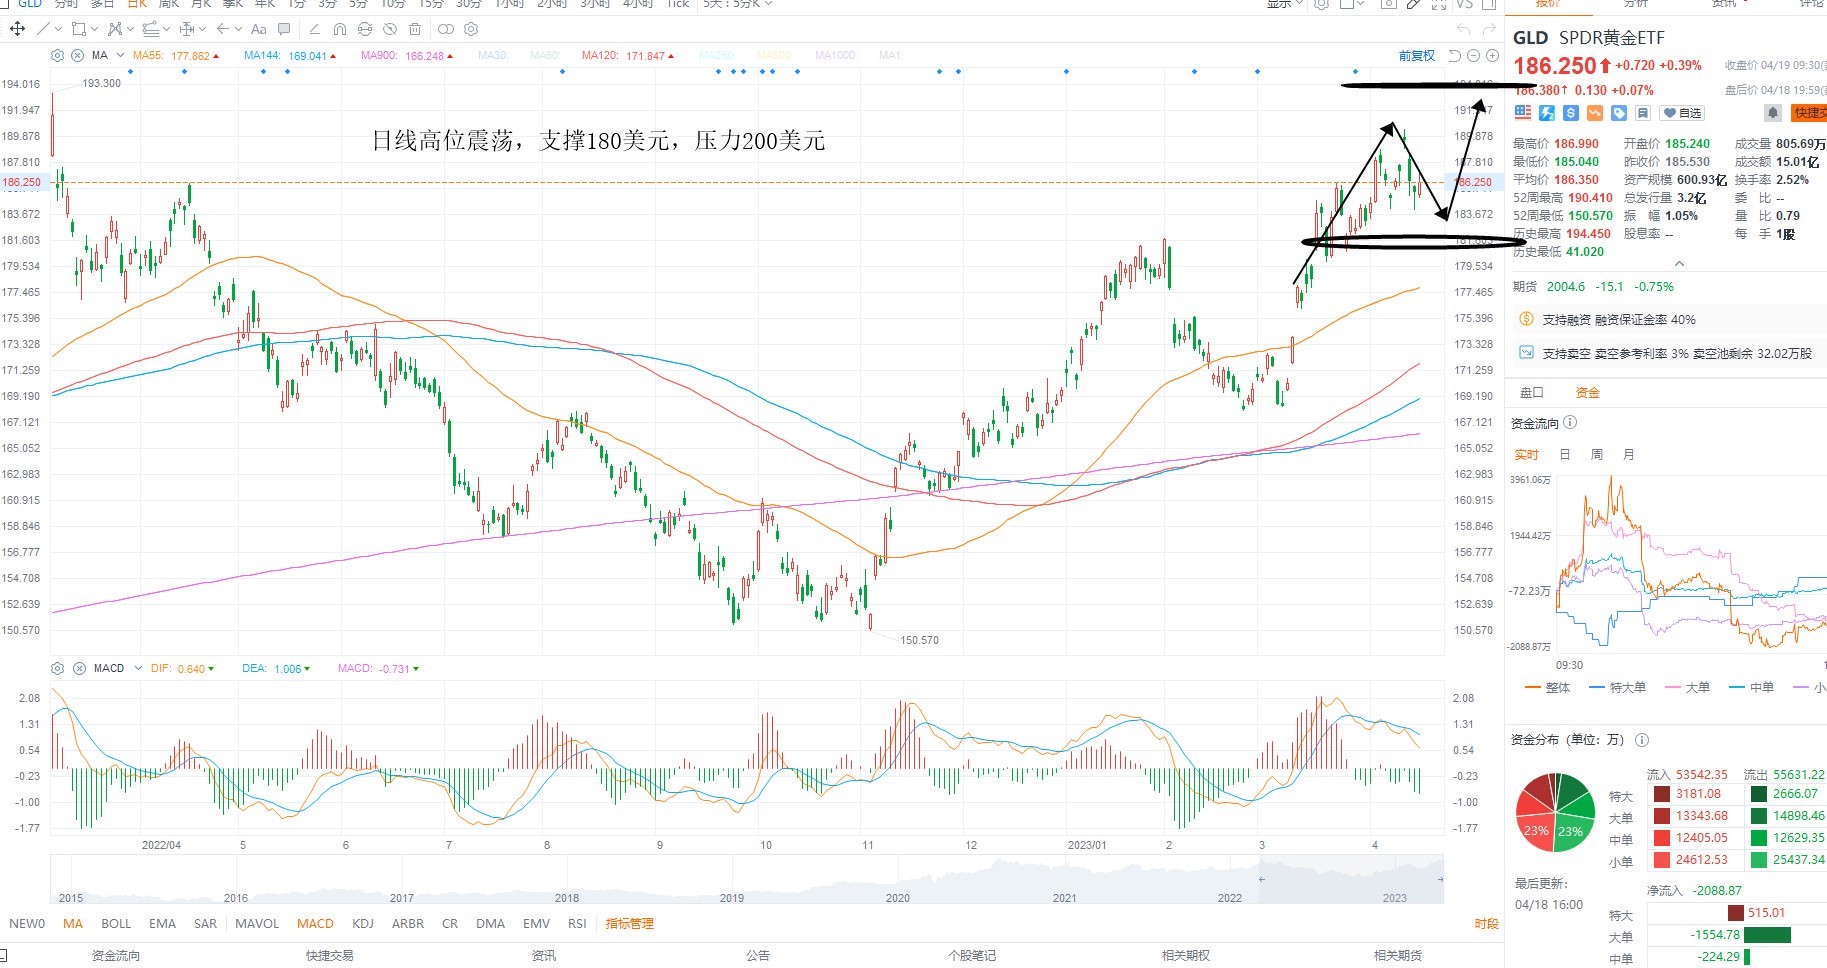The width and height of the screenshot is (1827, 968).
Task: Toggle MA30 moving average line visibility
Action: coord(492,55)
